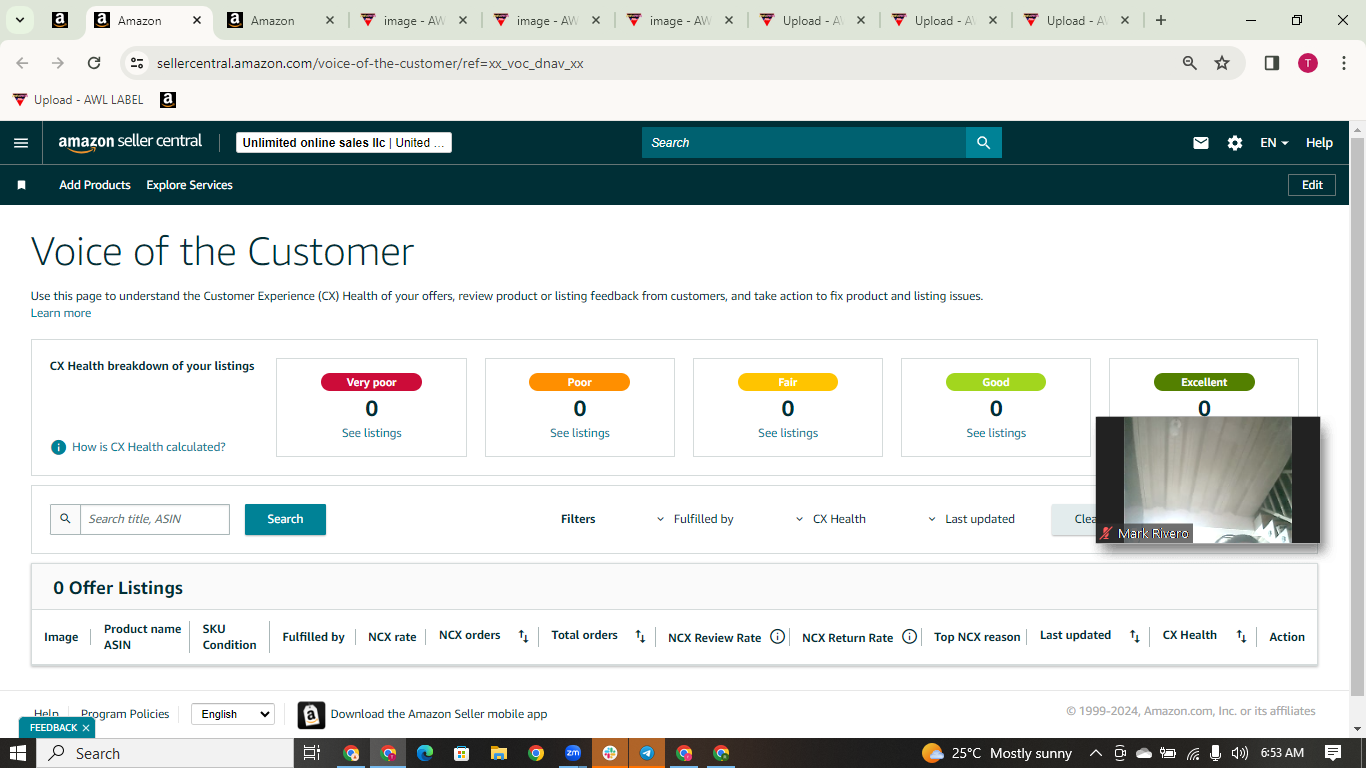
Task: Click the info icon beside CX Health calculated
Action: click(x=59, y=447)
